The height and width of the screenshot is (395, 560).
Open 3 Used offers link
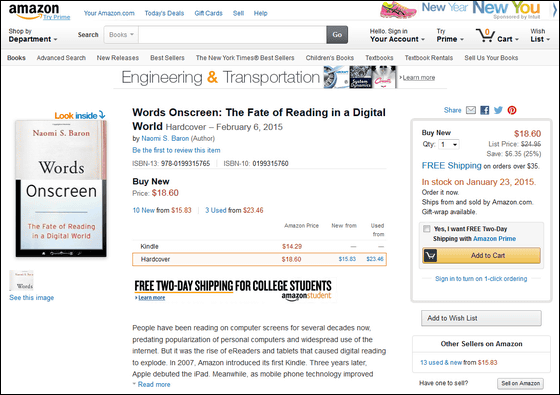pos(216,210)
